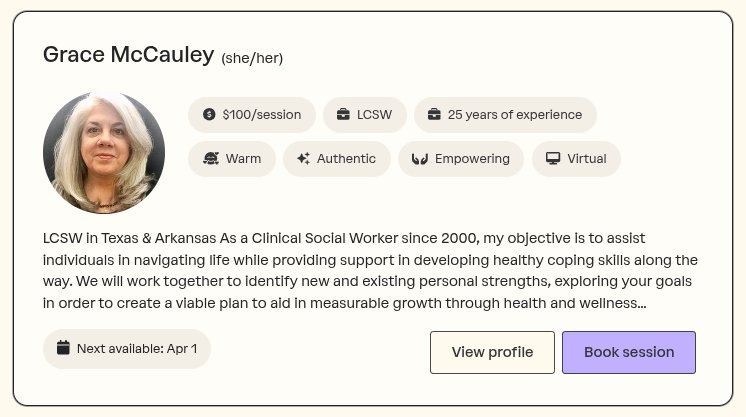Click the $100/session price tag
This screenshot has width=746, height=417.
262,115
